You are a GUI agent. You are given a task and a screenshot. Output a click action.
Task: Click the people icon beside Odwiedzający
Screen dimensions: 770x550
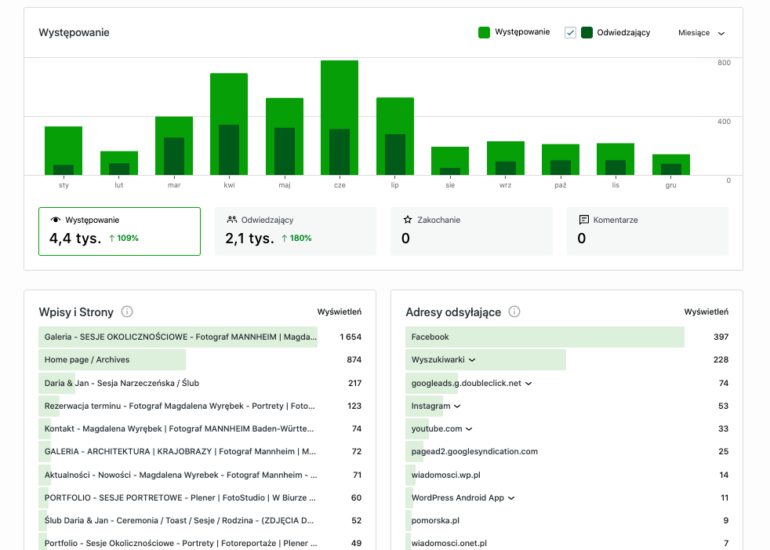click(x=232, y=219)
